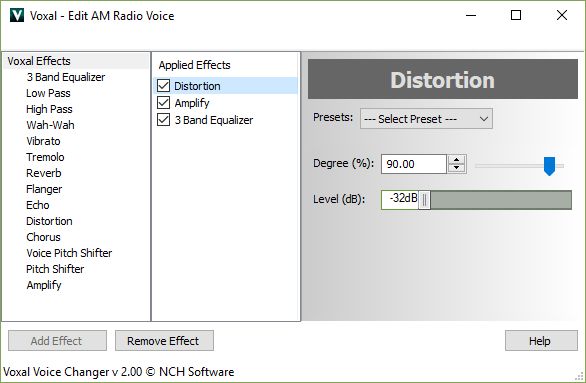The image size is (586, 383).
Task: Select High Pass effect
Action: pos(49,109)
